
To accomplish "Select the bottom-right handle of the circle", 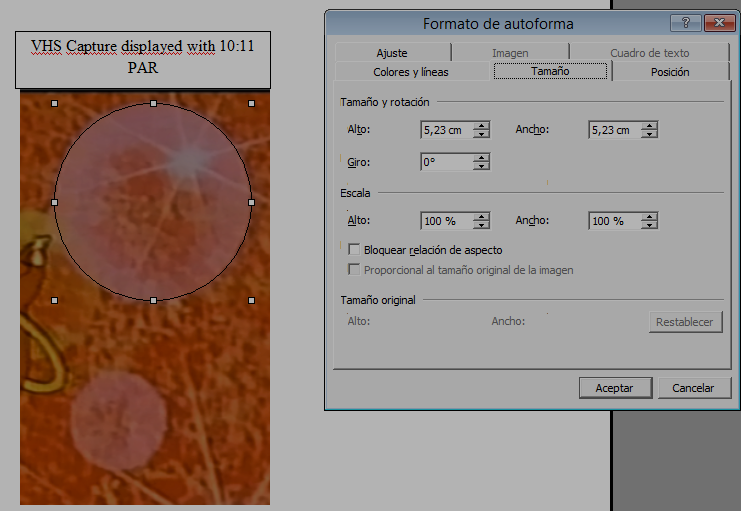I will [251, 301].
